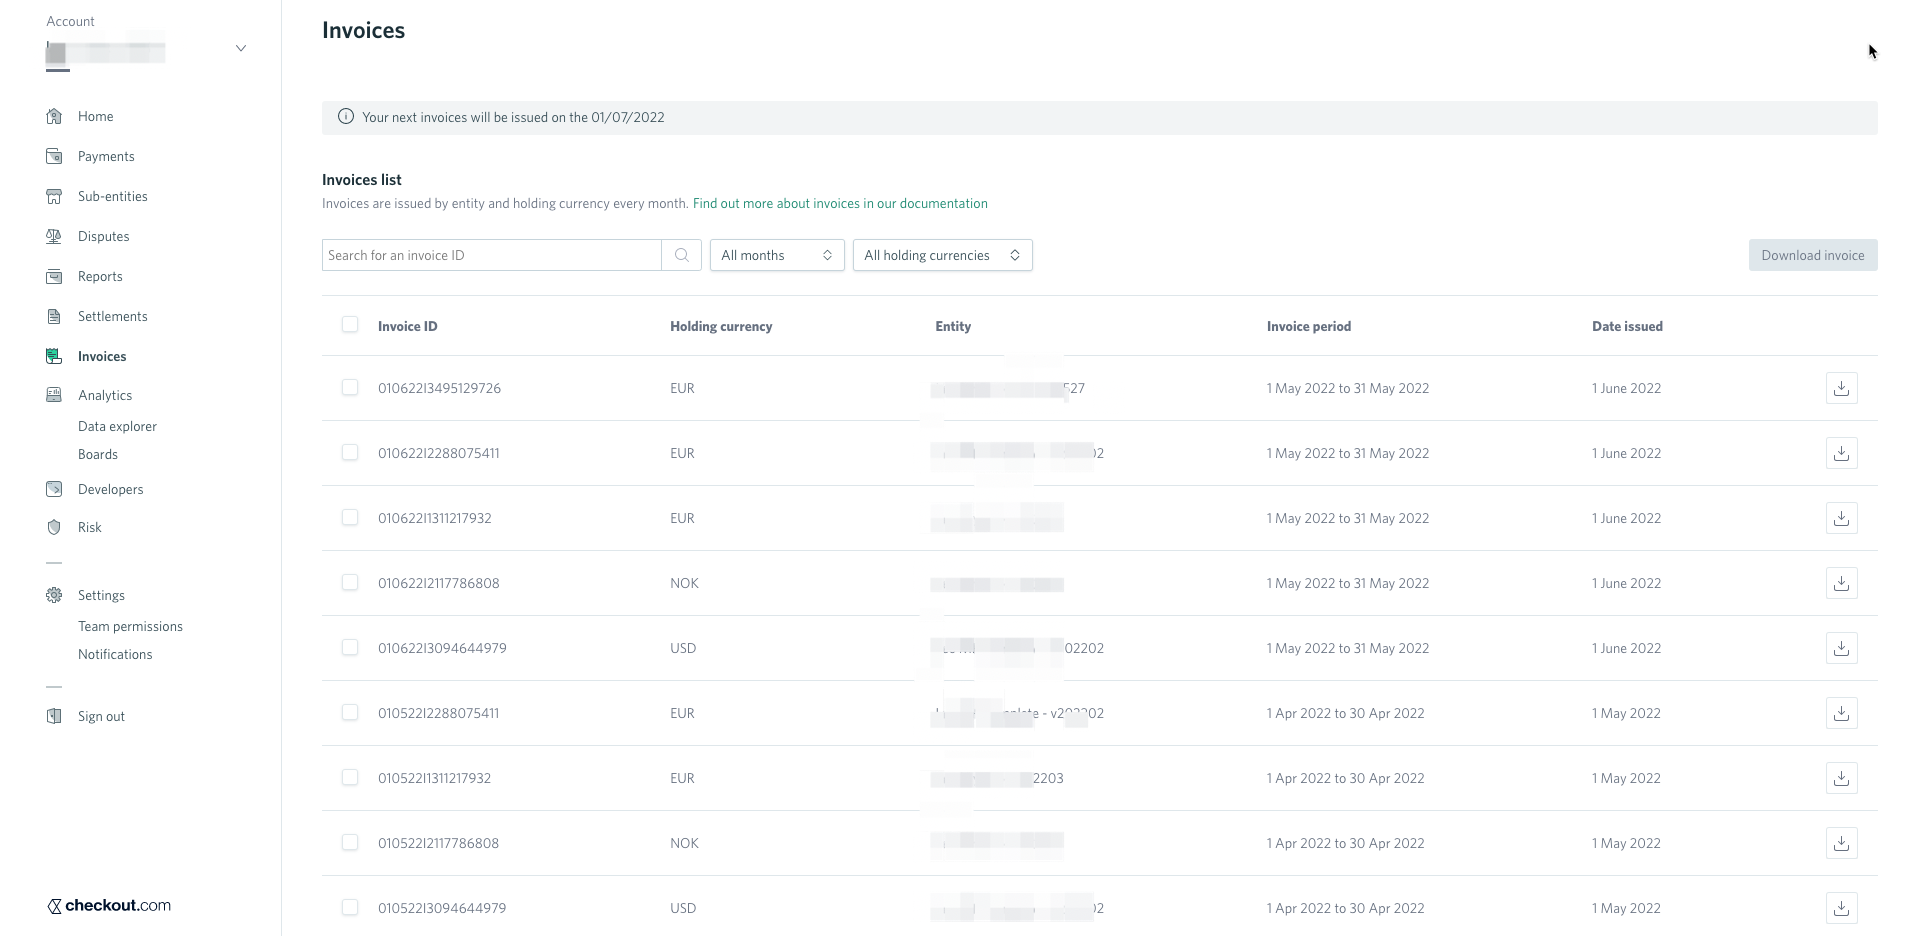Click the Sign out door icon
1913x936 pixels.
54,716
